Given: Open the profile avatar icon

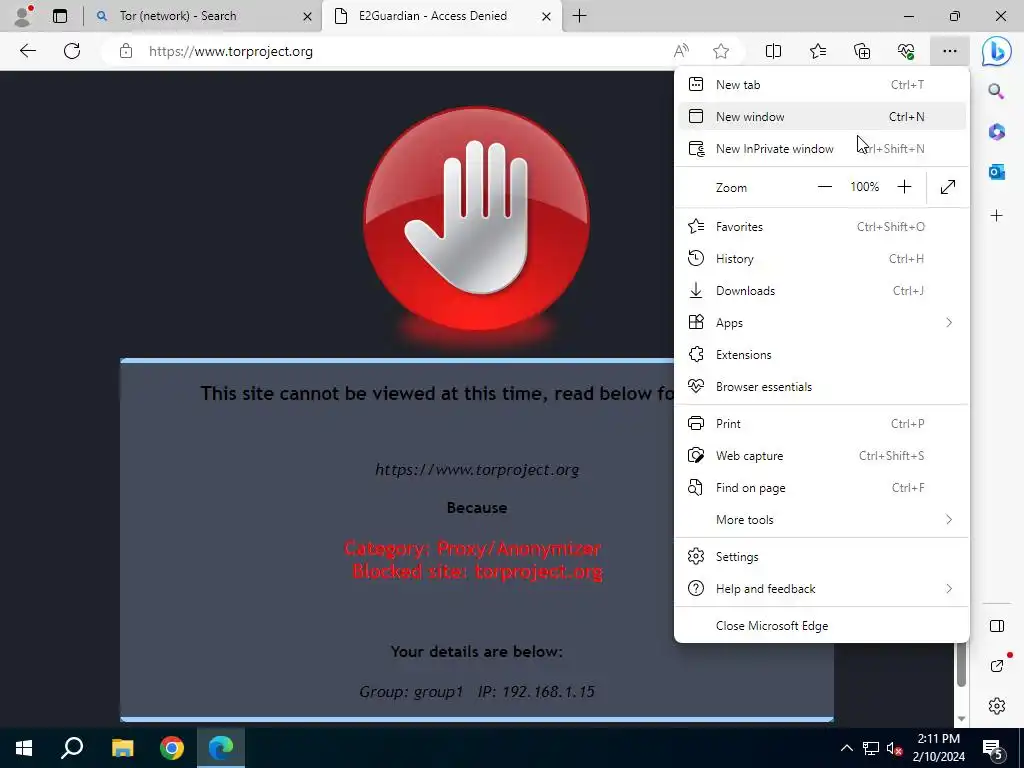Looking at the screenshot, I should click(23, 16).
